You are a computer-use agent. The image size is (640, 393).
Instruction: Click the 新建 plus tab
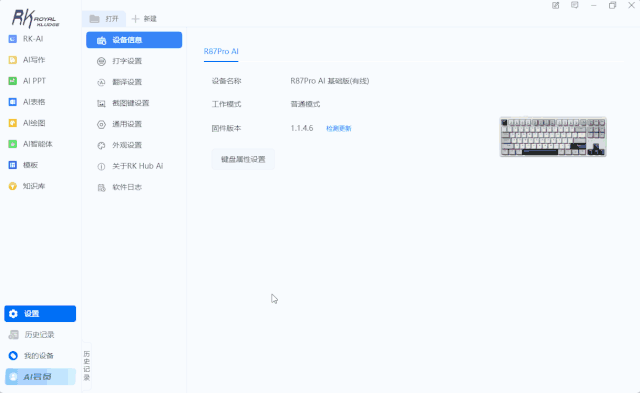tap(144, 19)
